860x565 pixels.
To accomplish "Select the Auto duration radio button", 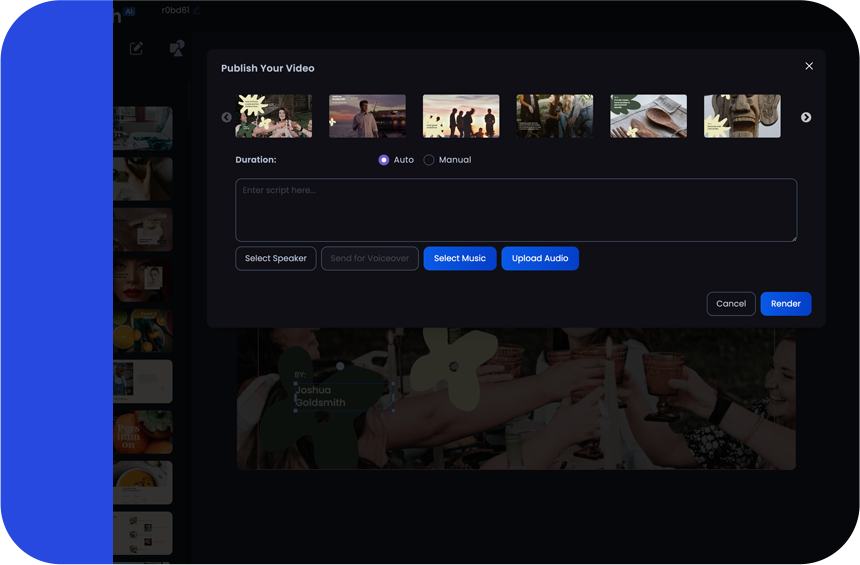I will click(x=384, y=160).
